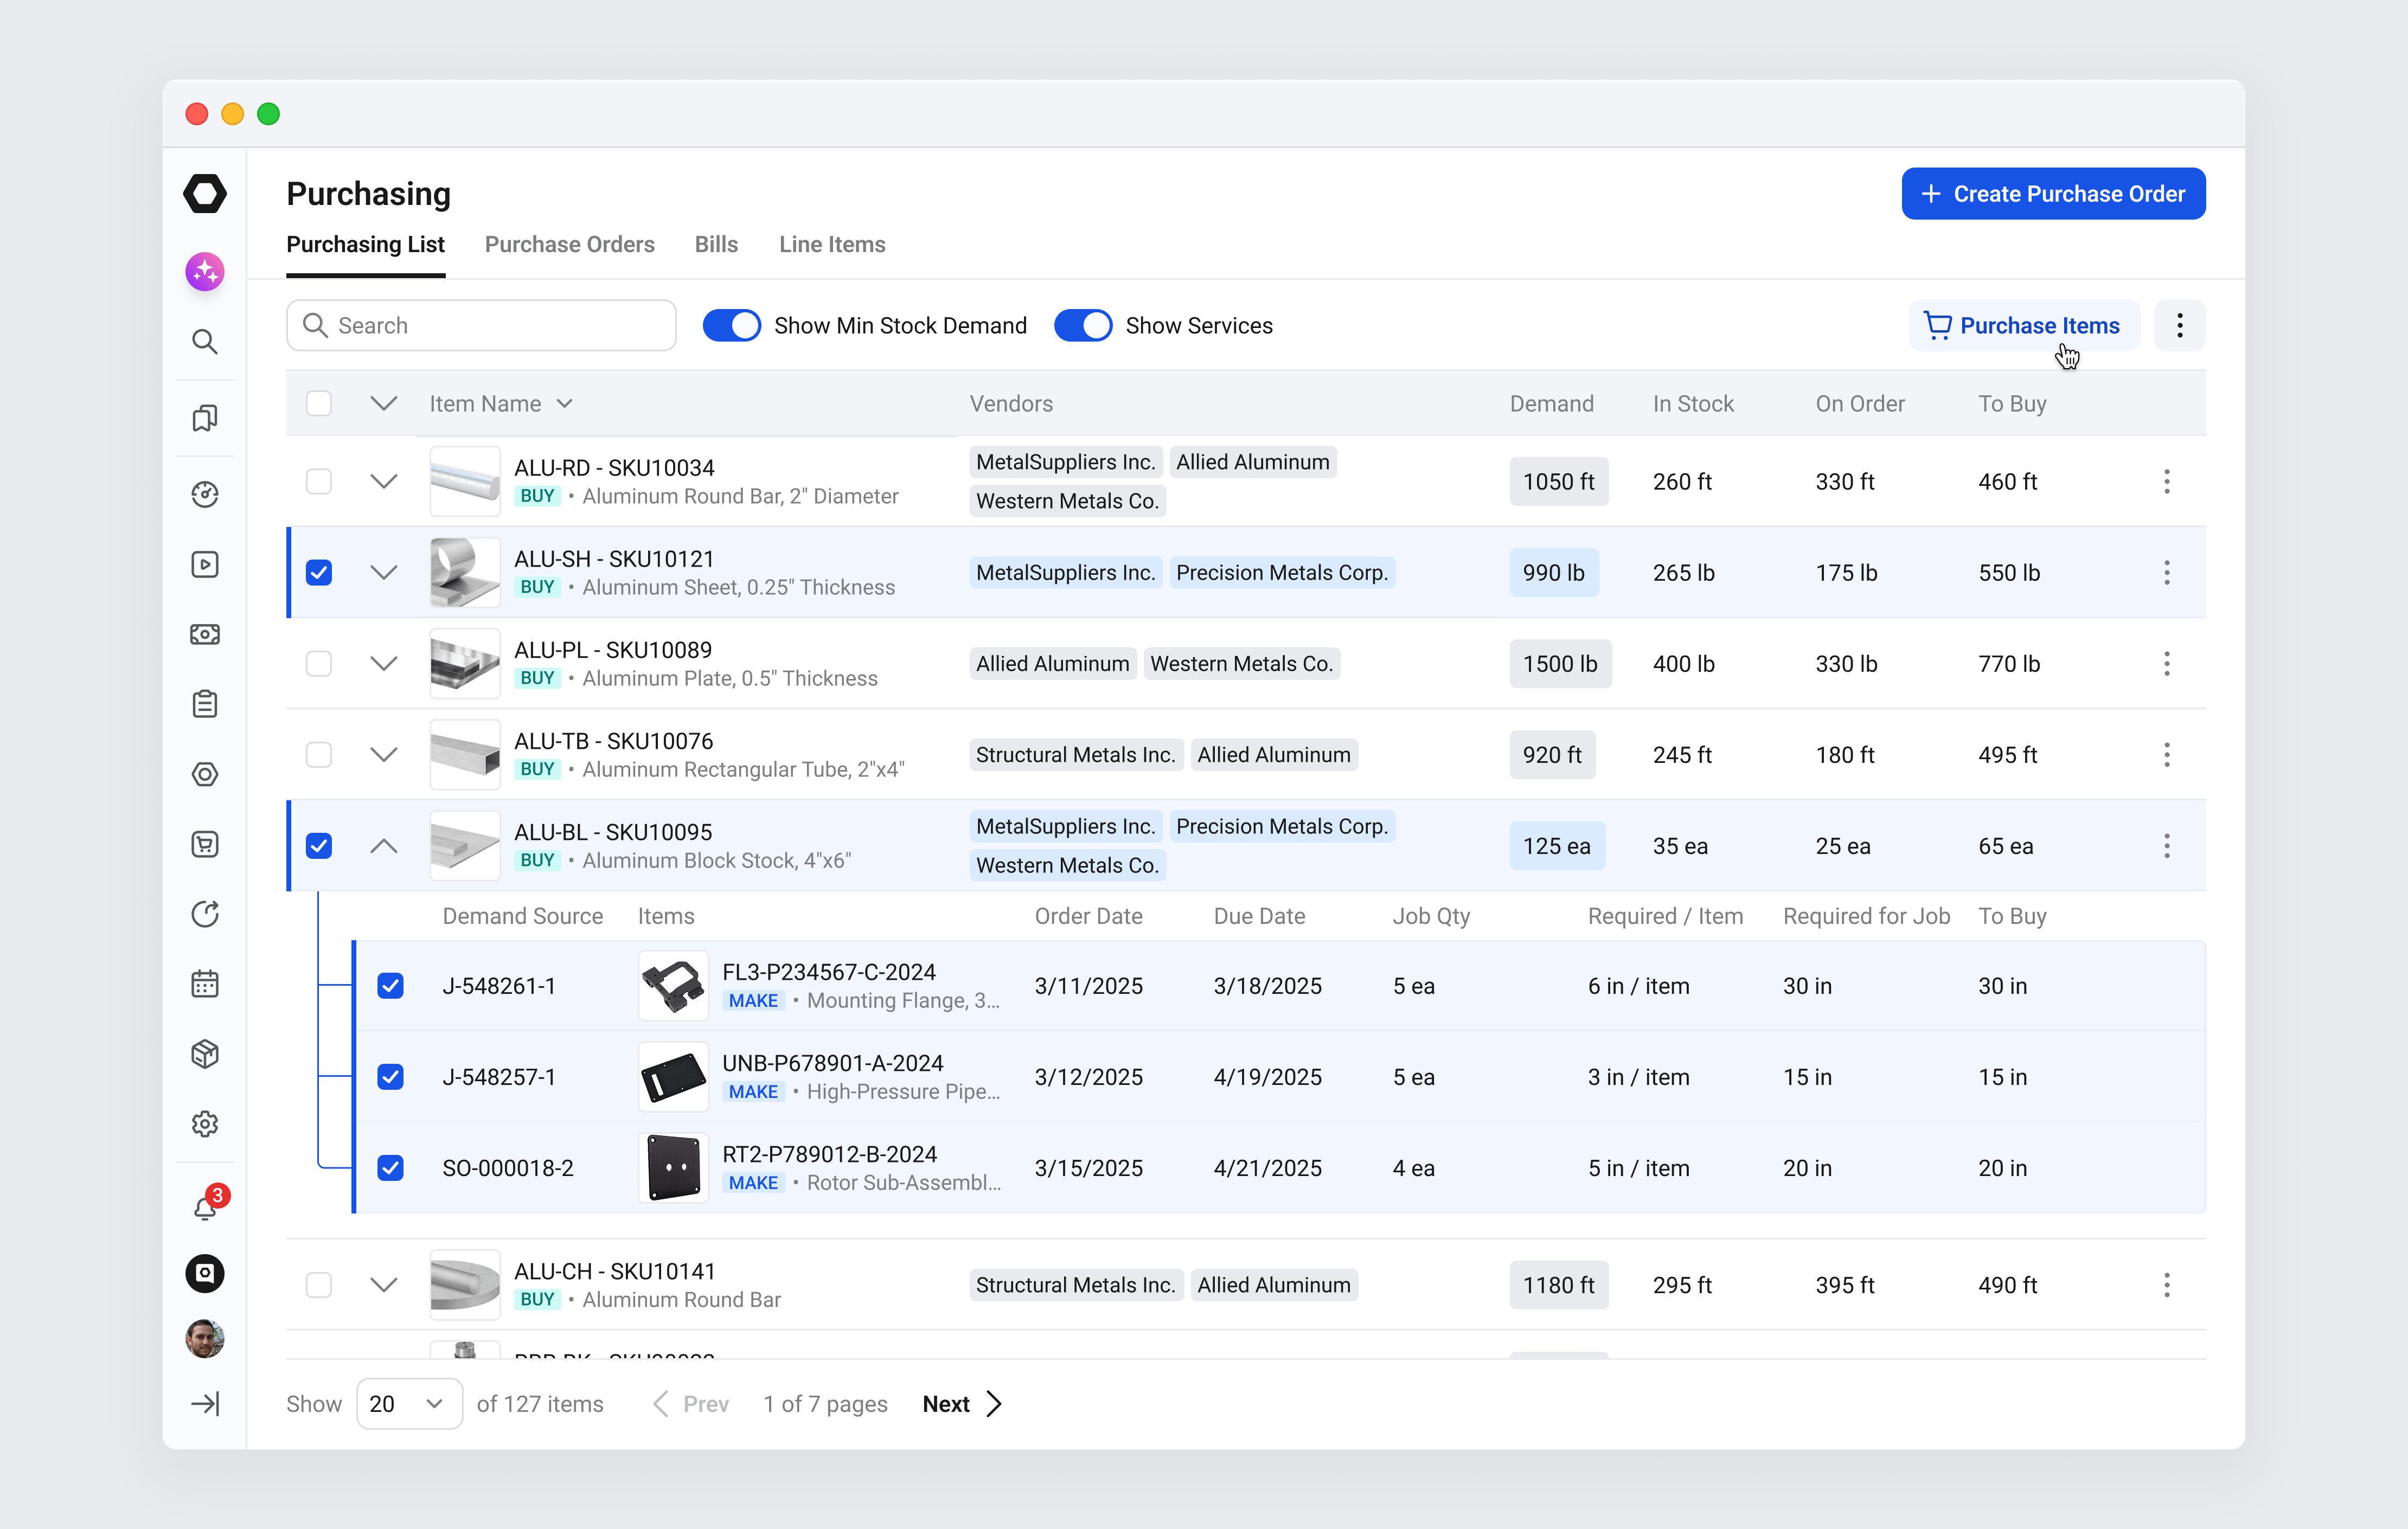2408x1529 pixels.
Task: Open the user profile avatar
Action: (x=205, y=1339)
